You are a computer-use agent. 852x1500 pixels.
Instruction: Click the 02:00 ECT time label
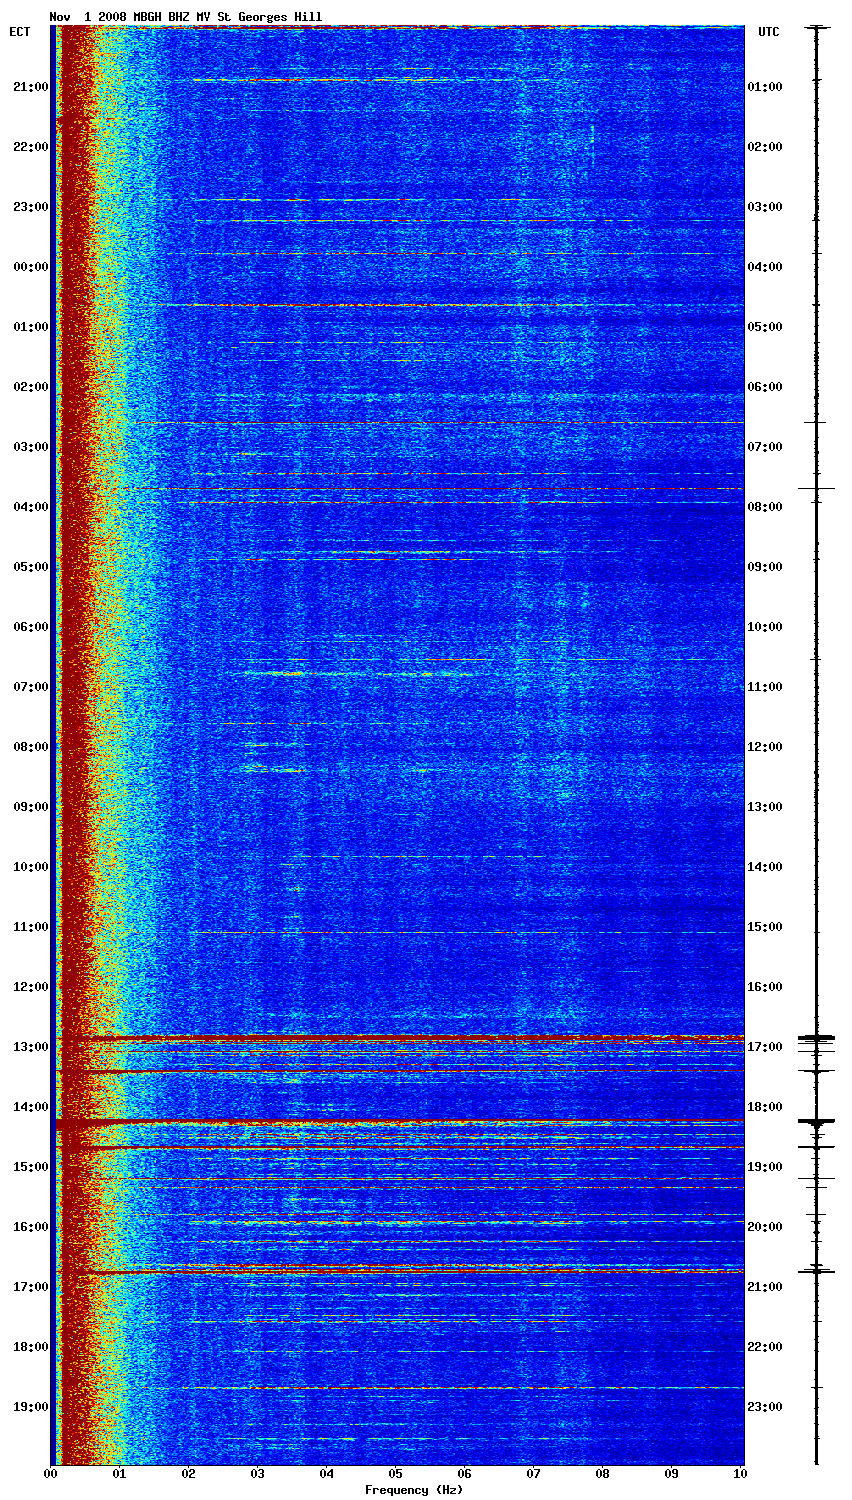(30, 387)
